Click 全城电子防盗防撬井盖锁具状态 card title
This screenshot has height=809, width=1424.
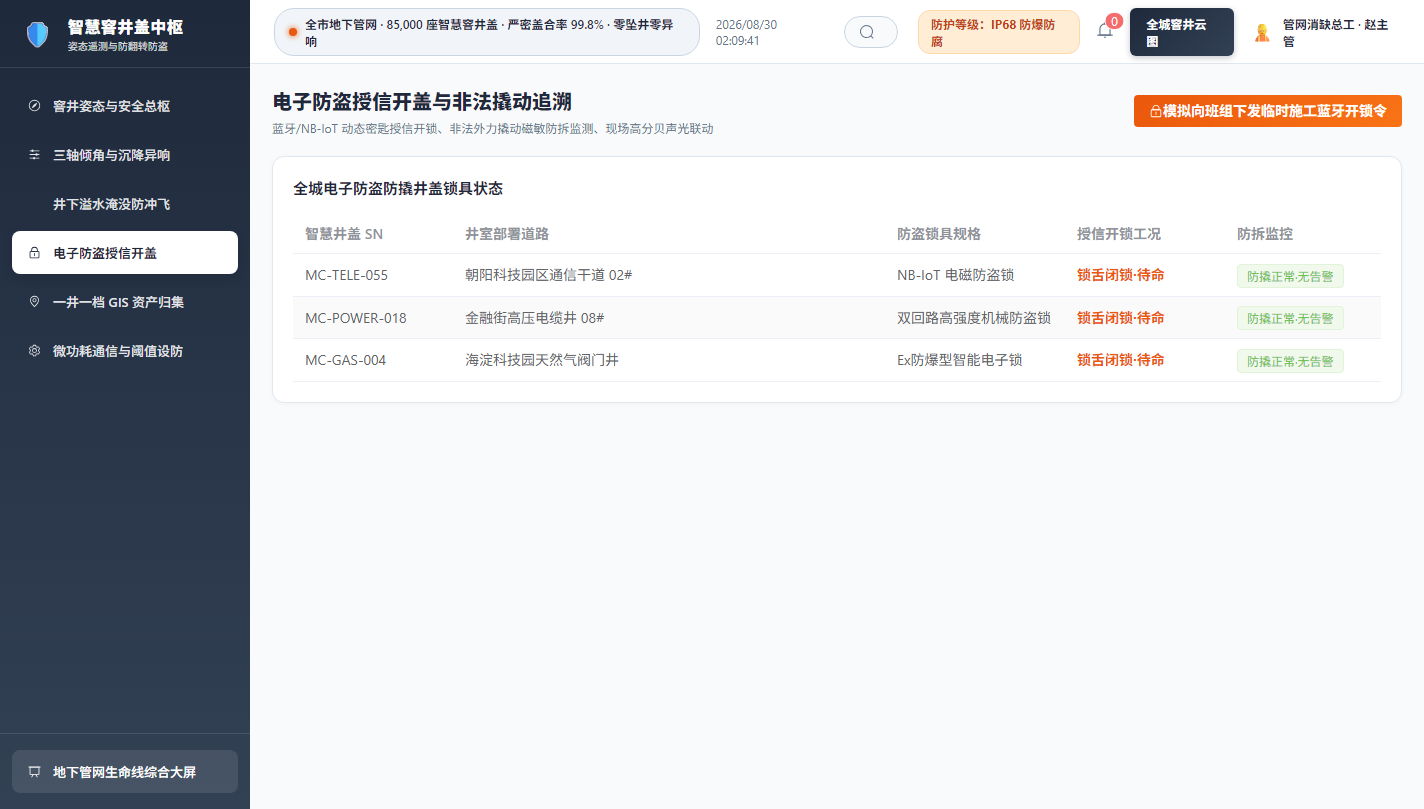pos(398,188)
